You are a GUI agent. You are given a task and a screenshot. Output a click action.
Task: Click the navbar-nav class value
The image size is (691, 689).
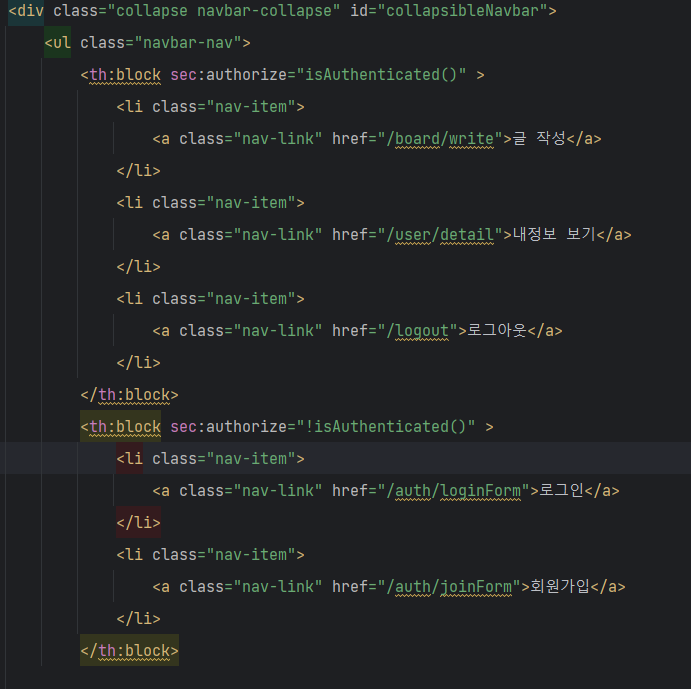(188, 43)
